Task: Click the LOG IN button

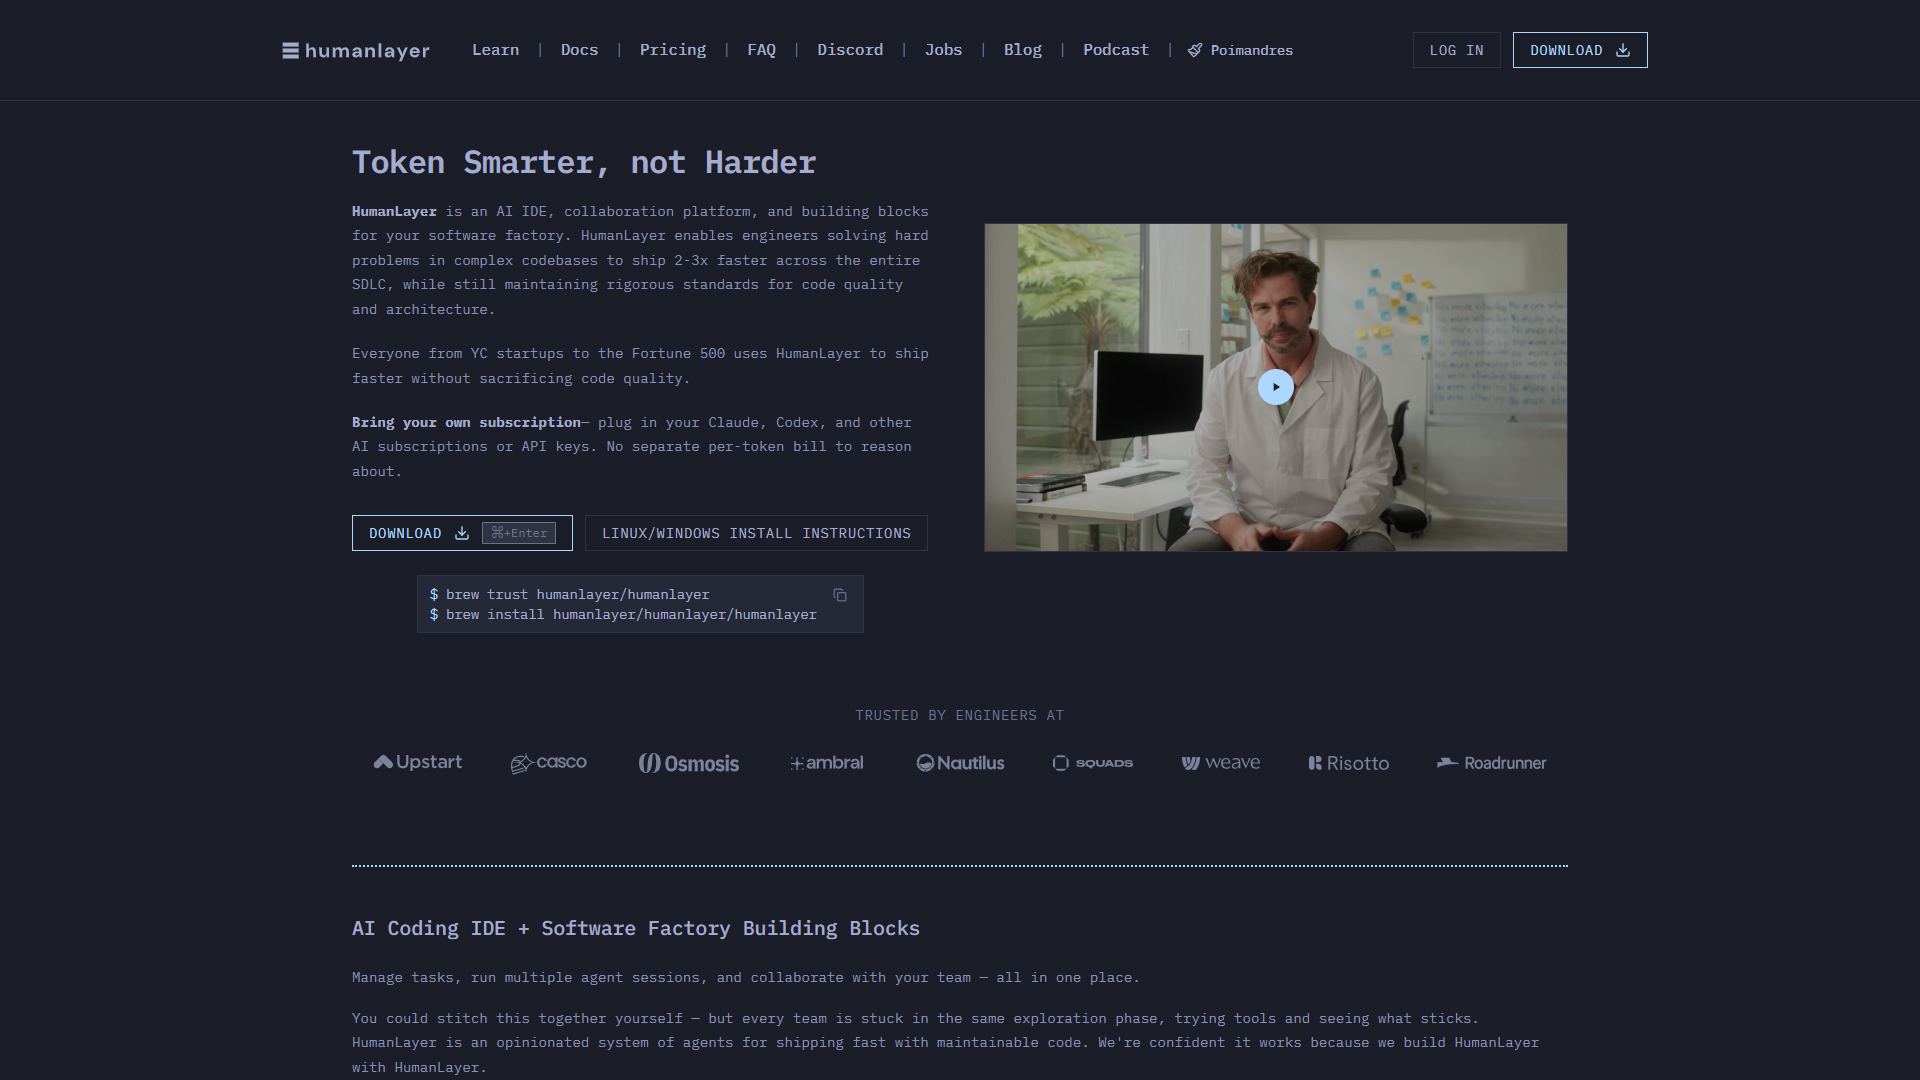Action: coord(1456,50)
